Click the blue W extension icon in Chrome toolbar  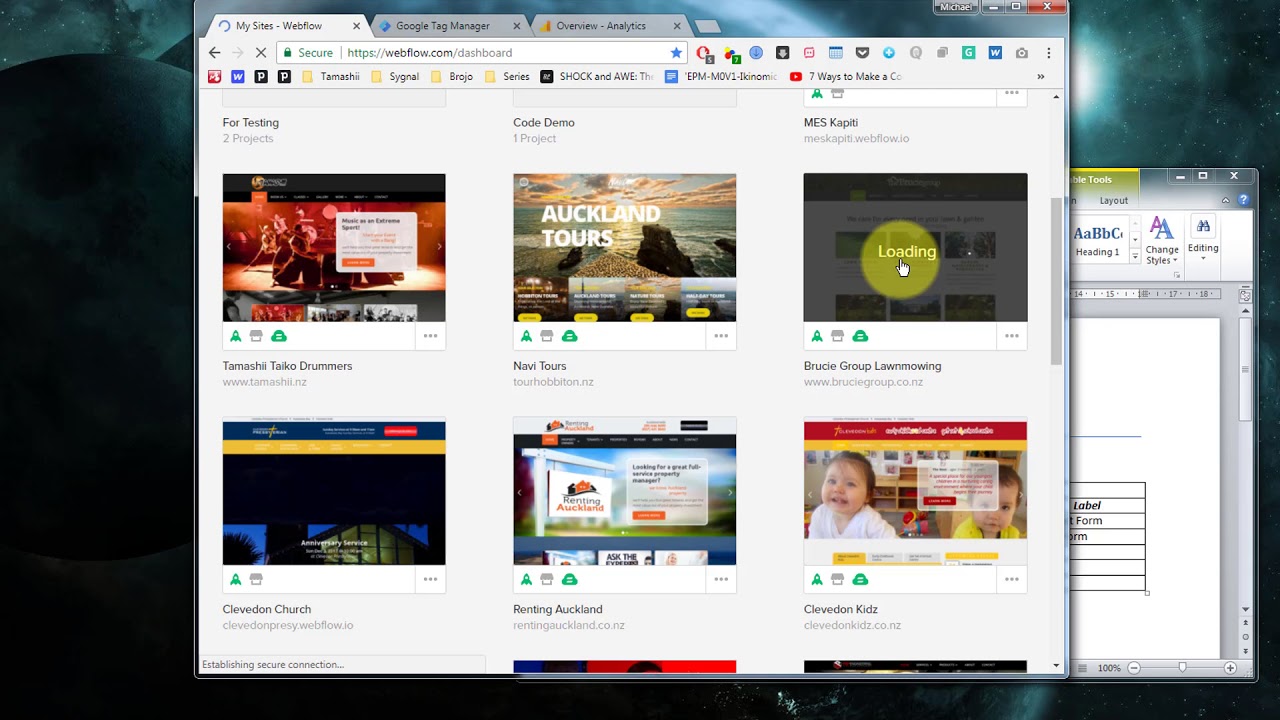[995, 53]
